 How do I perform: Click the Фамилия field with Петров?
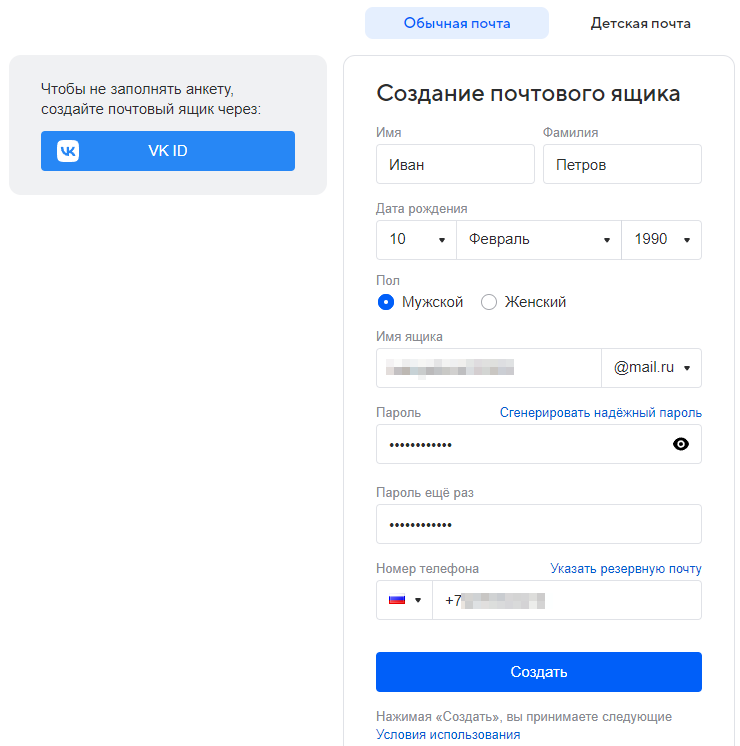coord(622,165)
